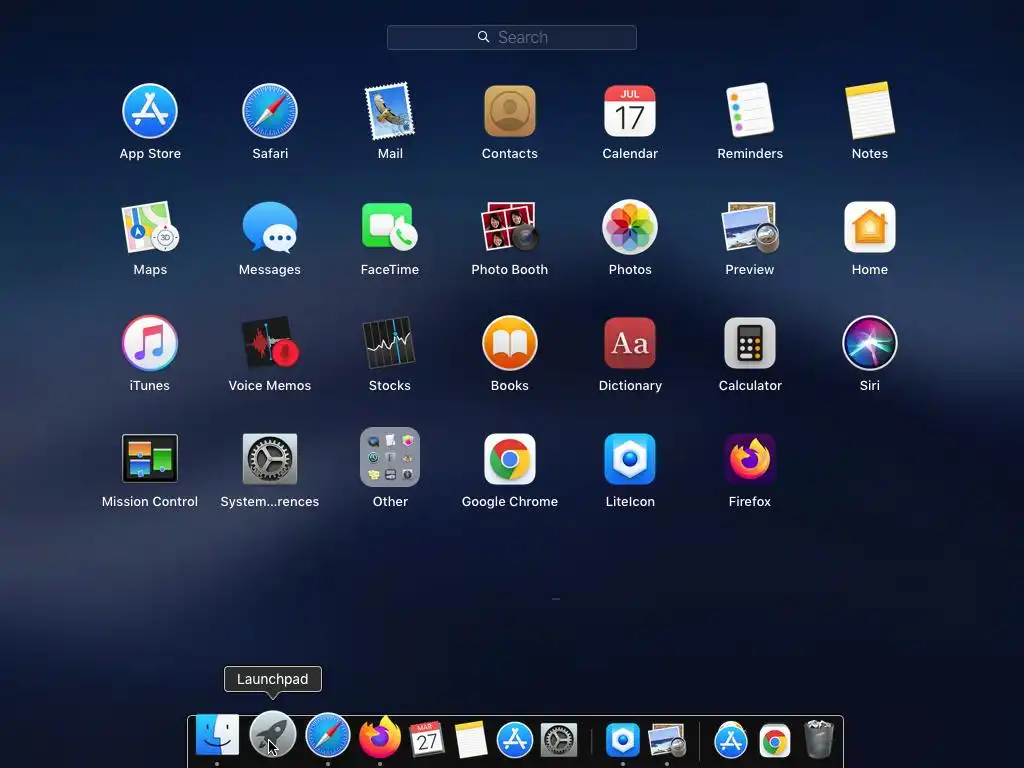This screenshot has width=1024, height=768.
Task: Click the Finder icon in the Dock
Action: coord(217,735)
